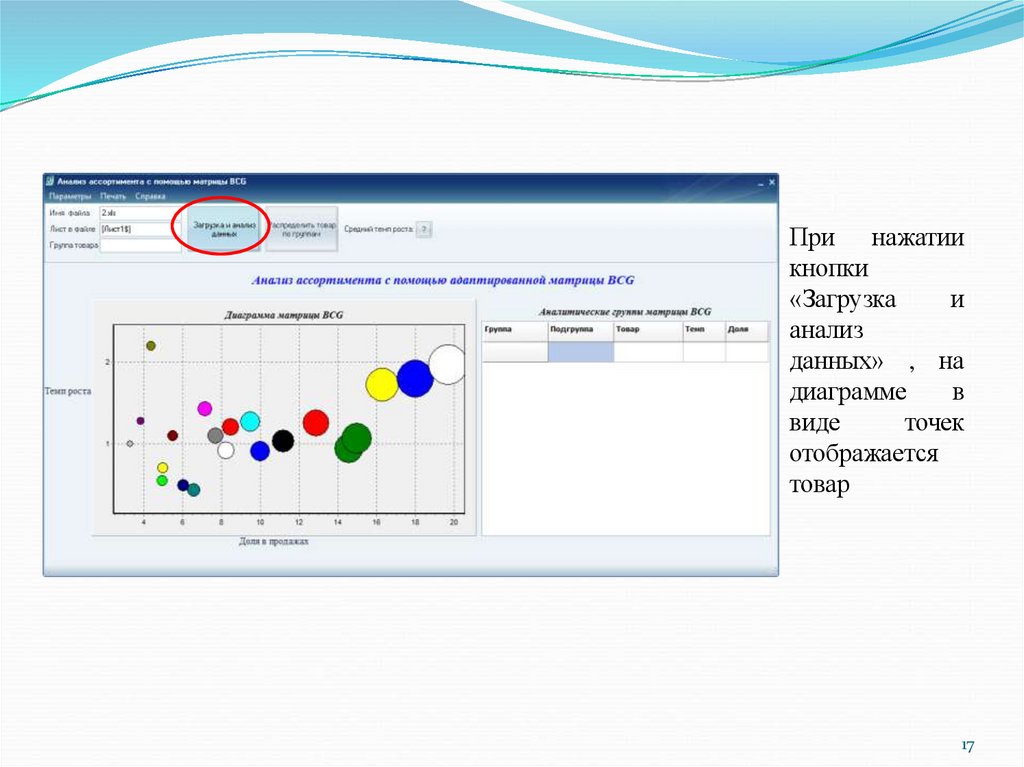Select the larger red bubble

pyautogui.click(x=316, y=423)
